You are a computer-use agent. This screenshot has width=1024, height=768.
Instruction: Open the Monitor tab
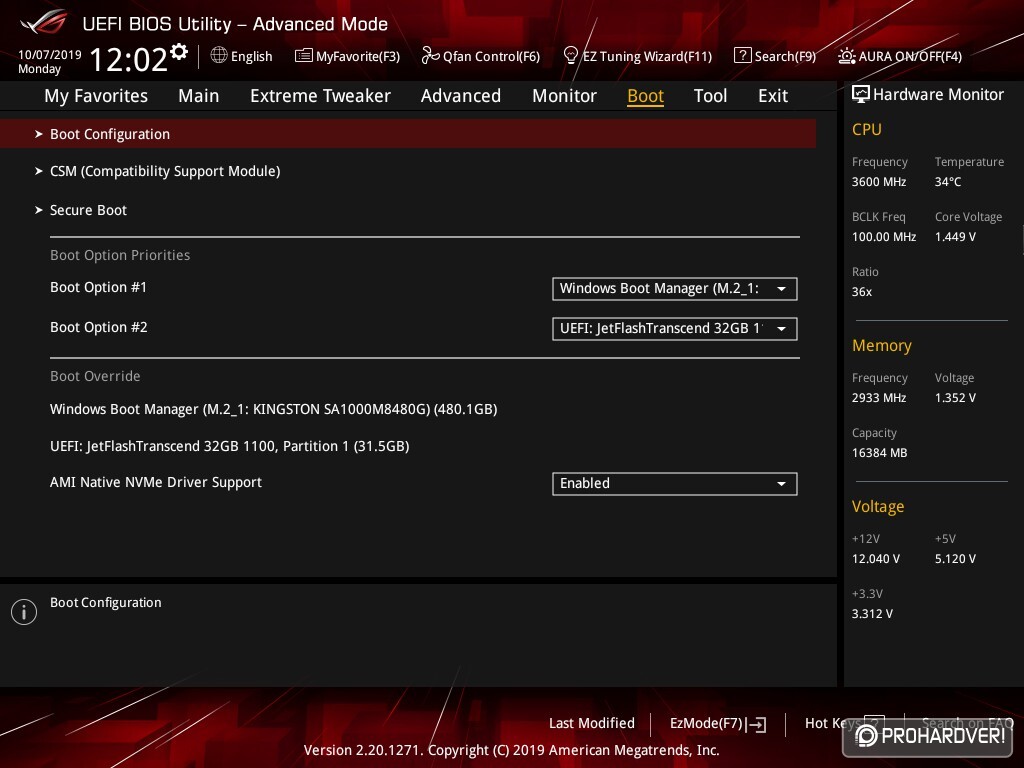[564, 95]
